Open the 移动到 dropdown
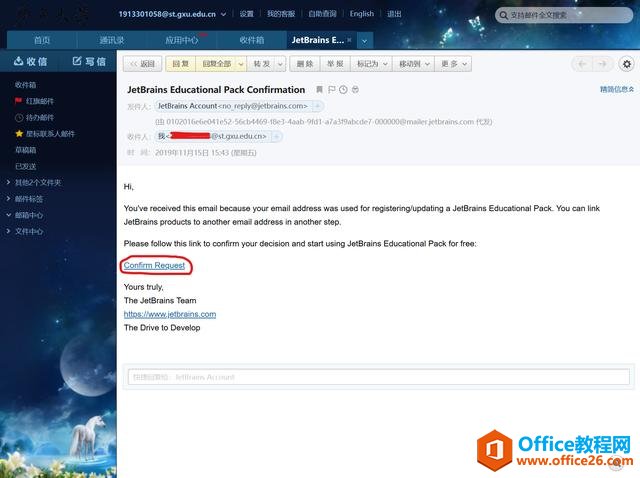 (414, 64)
